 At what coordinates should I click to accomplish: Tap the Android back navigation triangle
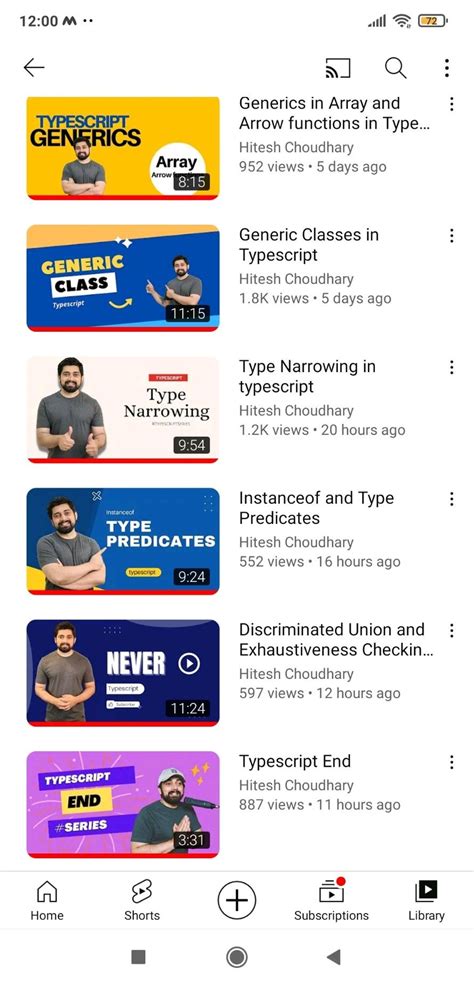(x=333, y=957)
